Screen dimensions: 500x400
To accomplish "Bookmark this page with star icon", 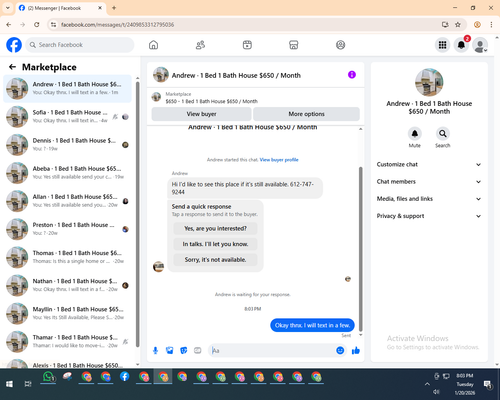I will [458, 25].
